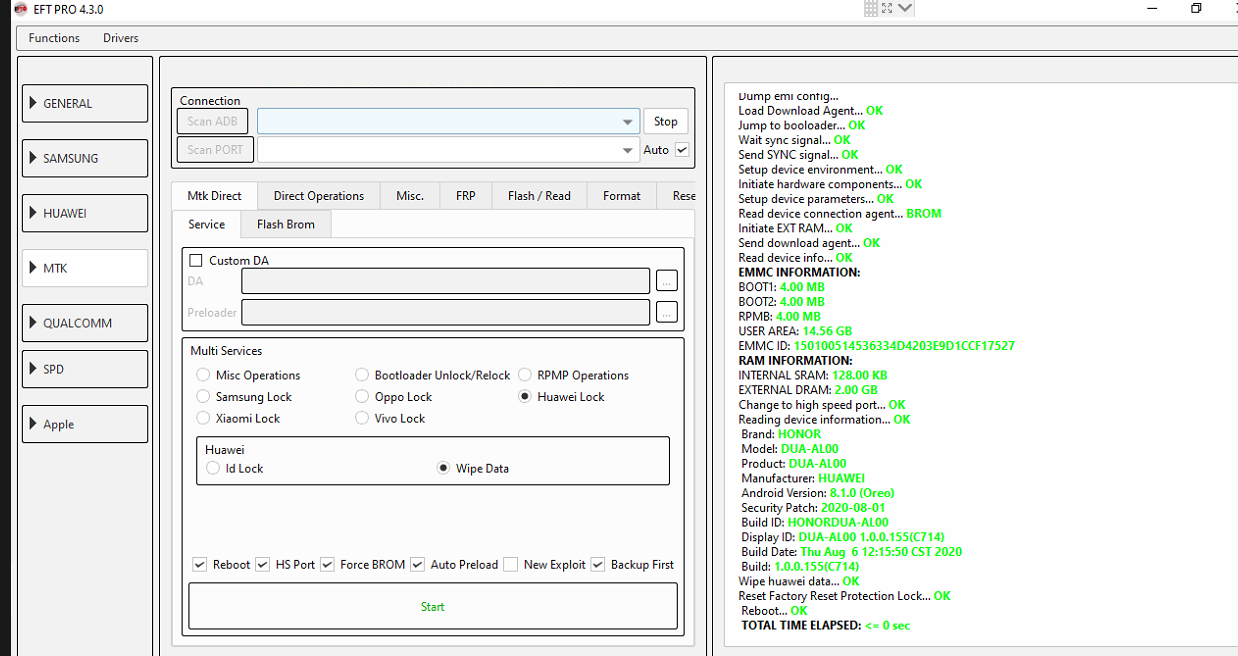
Task: Select Oppo Lock radio option
Action: [363, 397]
